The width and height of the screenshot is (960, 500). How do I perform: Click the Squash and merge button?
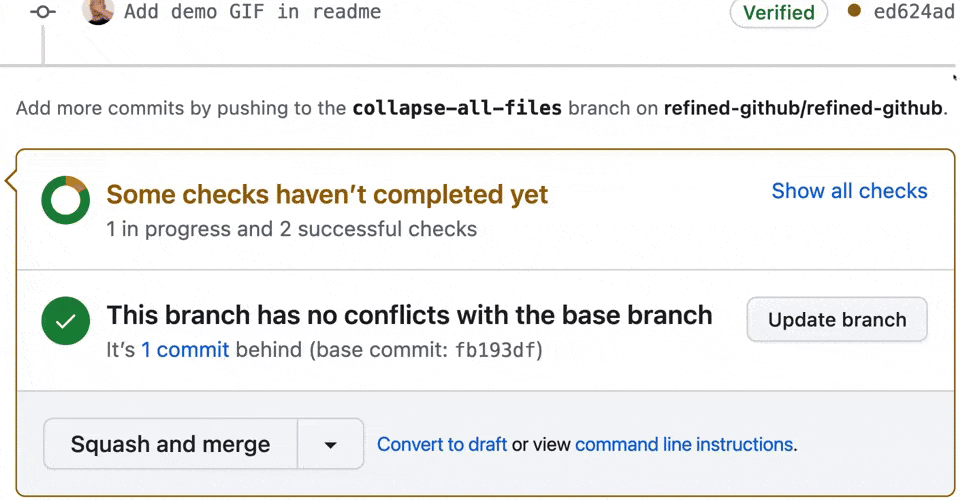coord(170,444)
